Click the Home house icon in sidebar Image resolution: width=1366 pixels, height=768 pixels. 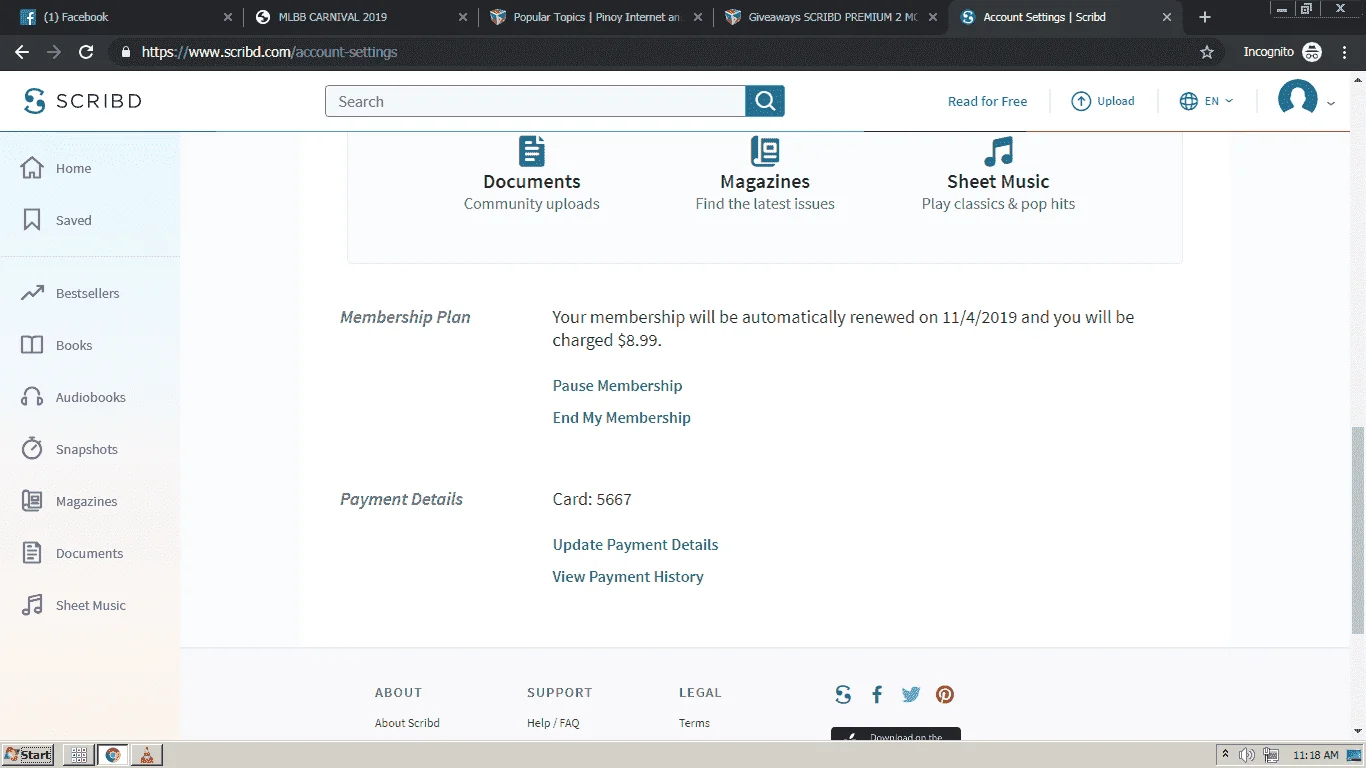pyautogui.click(x=32, y=168)
